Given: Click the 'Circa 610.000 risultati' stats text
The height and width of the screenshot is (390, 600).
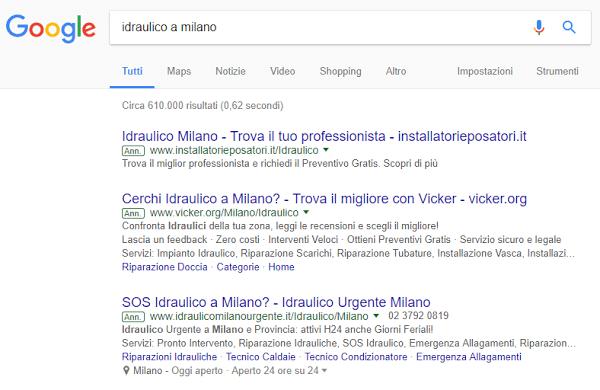Looking at the screenshot, I should [x=202, y=106].
